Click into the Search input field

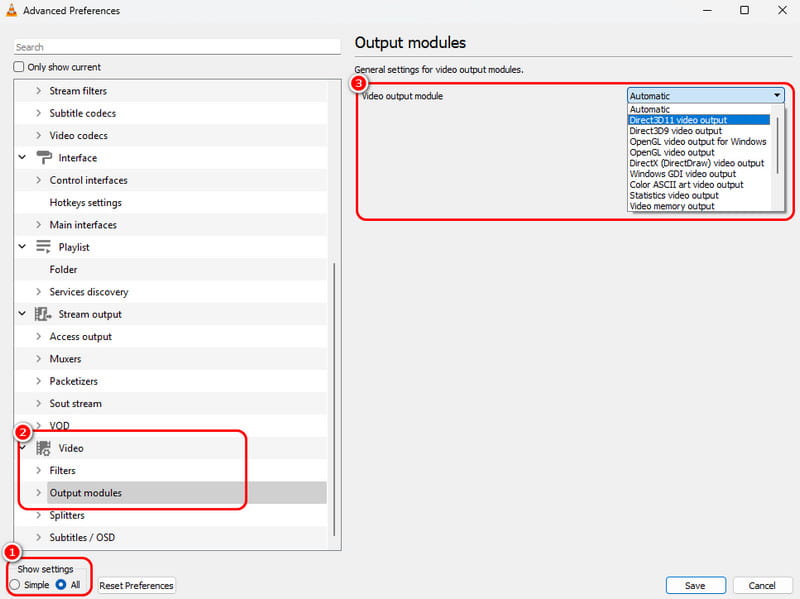[177, 47]
